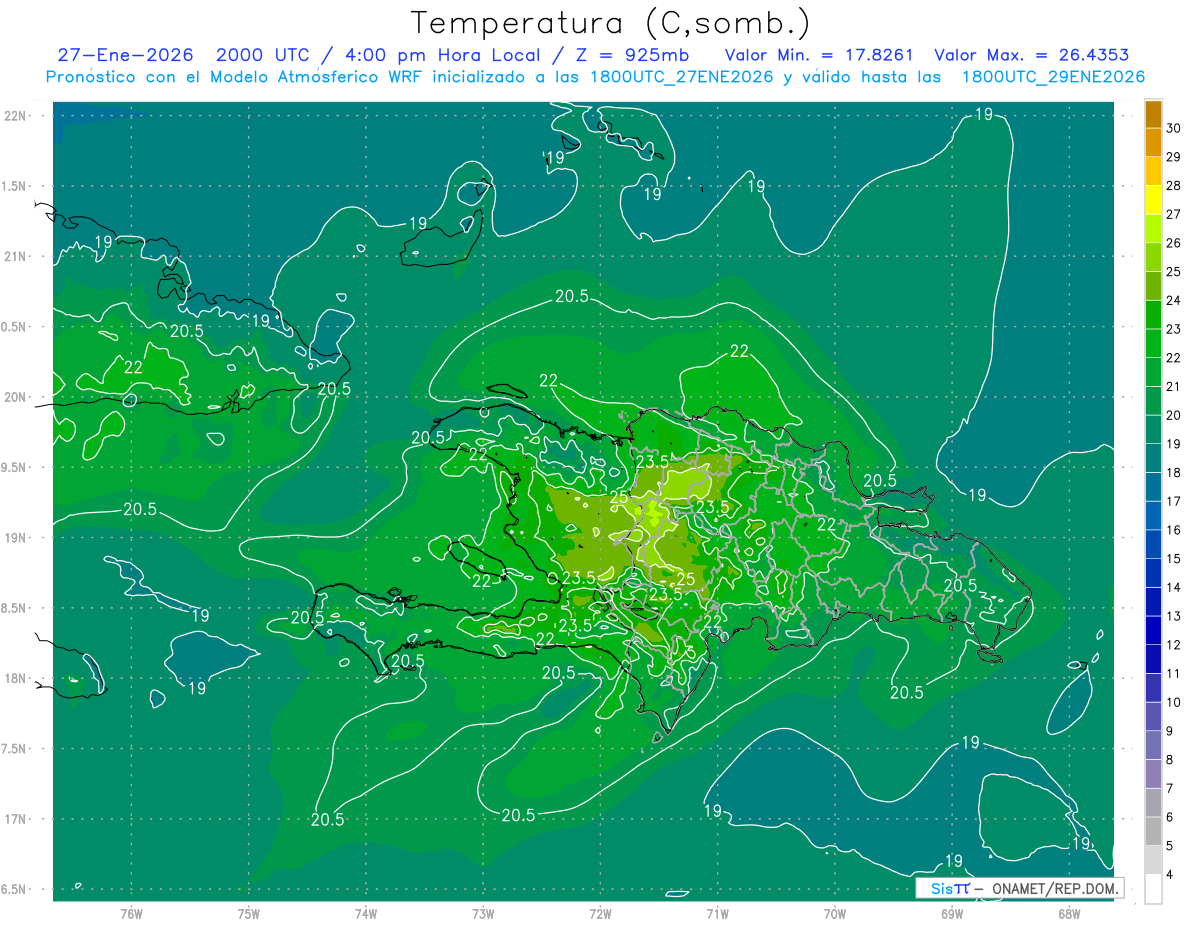The image size is (1200, 927).
Task: Click the "19N" latitude axis label
Action: point(16,538)
